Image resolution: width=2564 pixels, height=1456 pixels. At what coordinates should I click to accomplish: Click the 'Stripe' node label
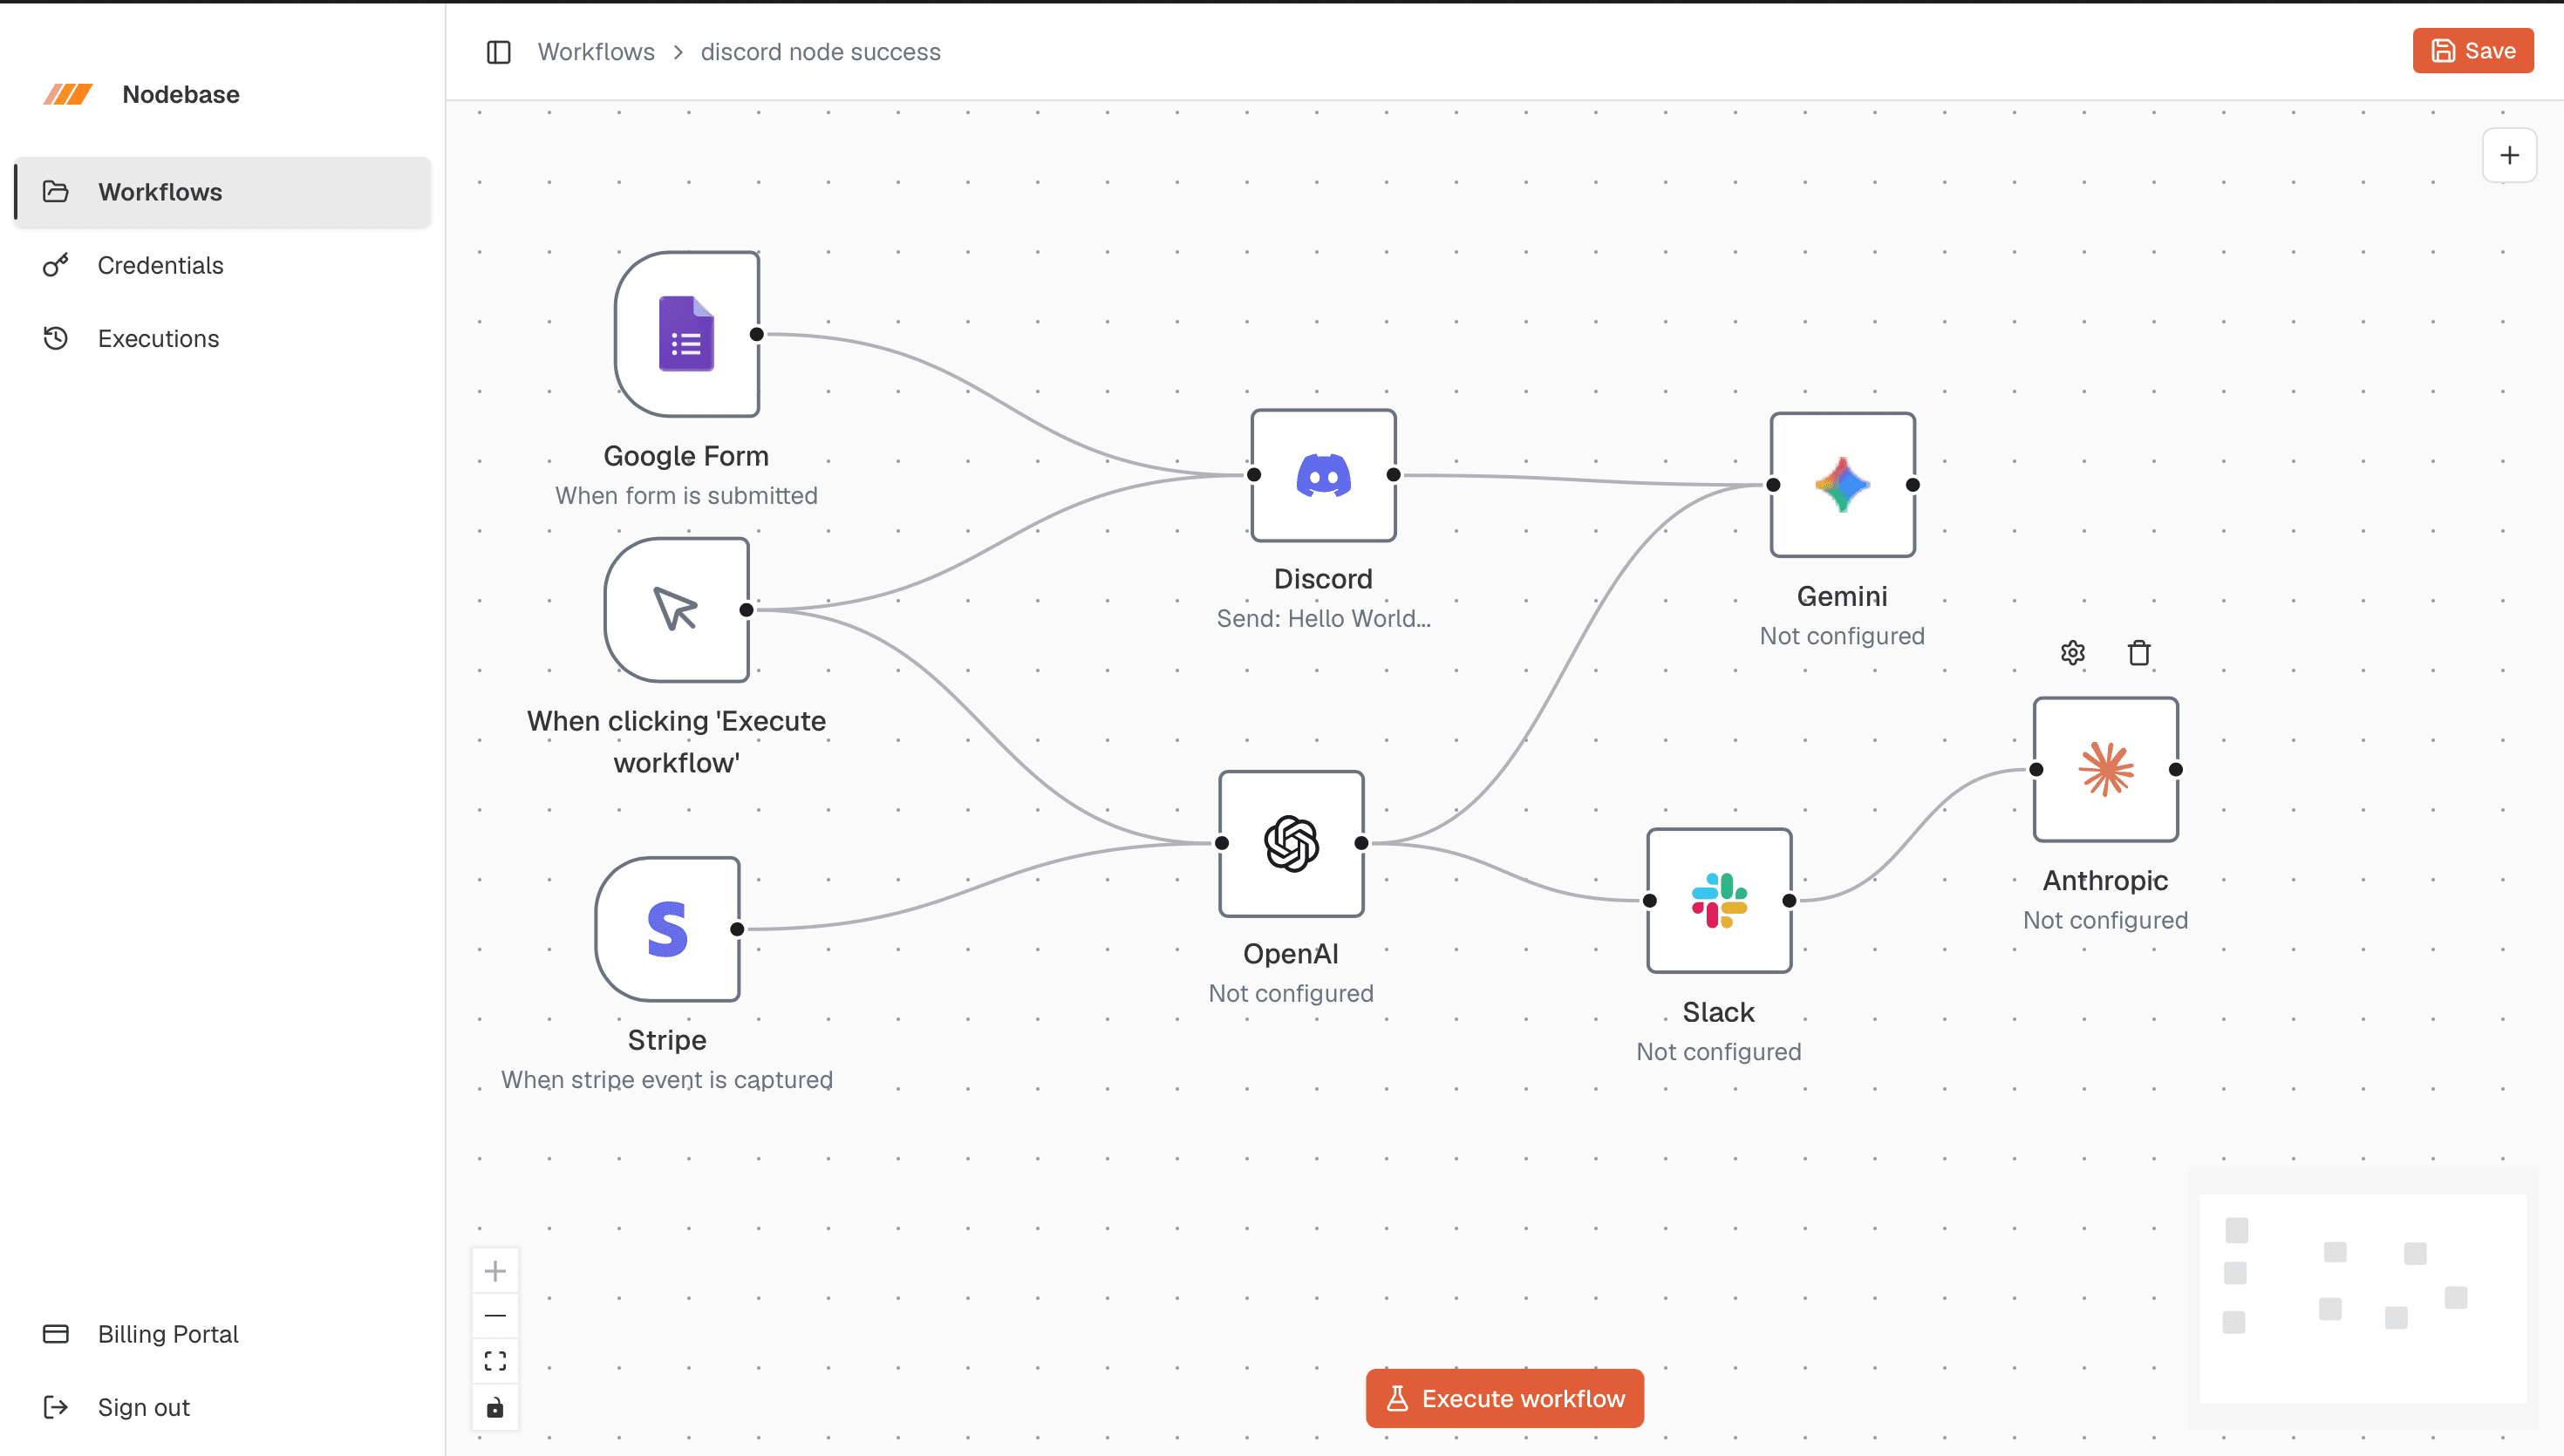(x=667, y=1040)
